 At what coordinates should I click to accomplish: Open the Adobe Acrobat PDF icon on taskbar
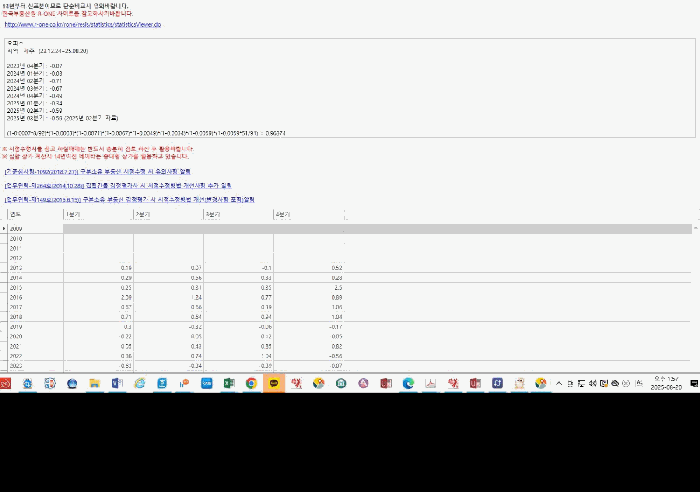(x=430, y=384)
